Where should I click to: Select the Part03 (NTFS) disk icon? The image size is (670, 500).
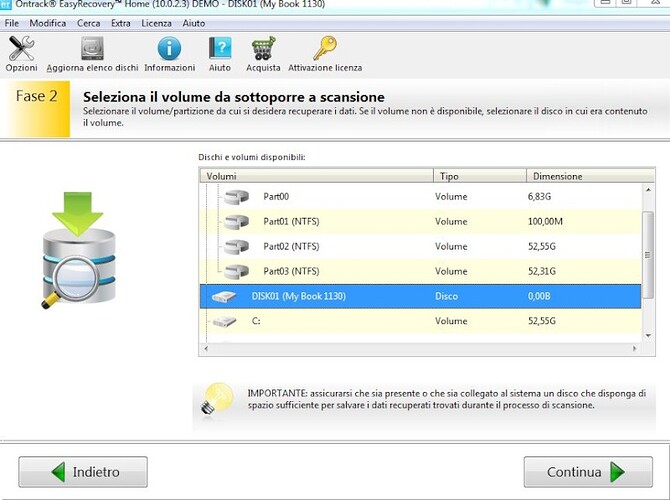point(236,271)
